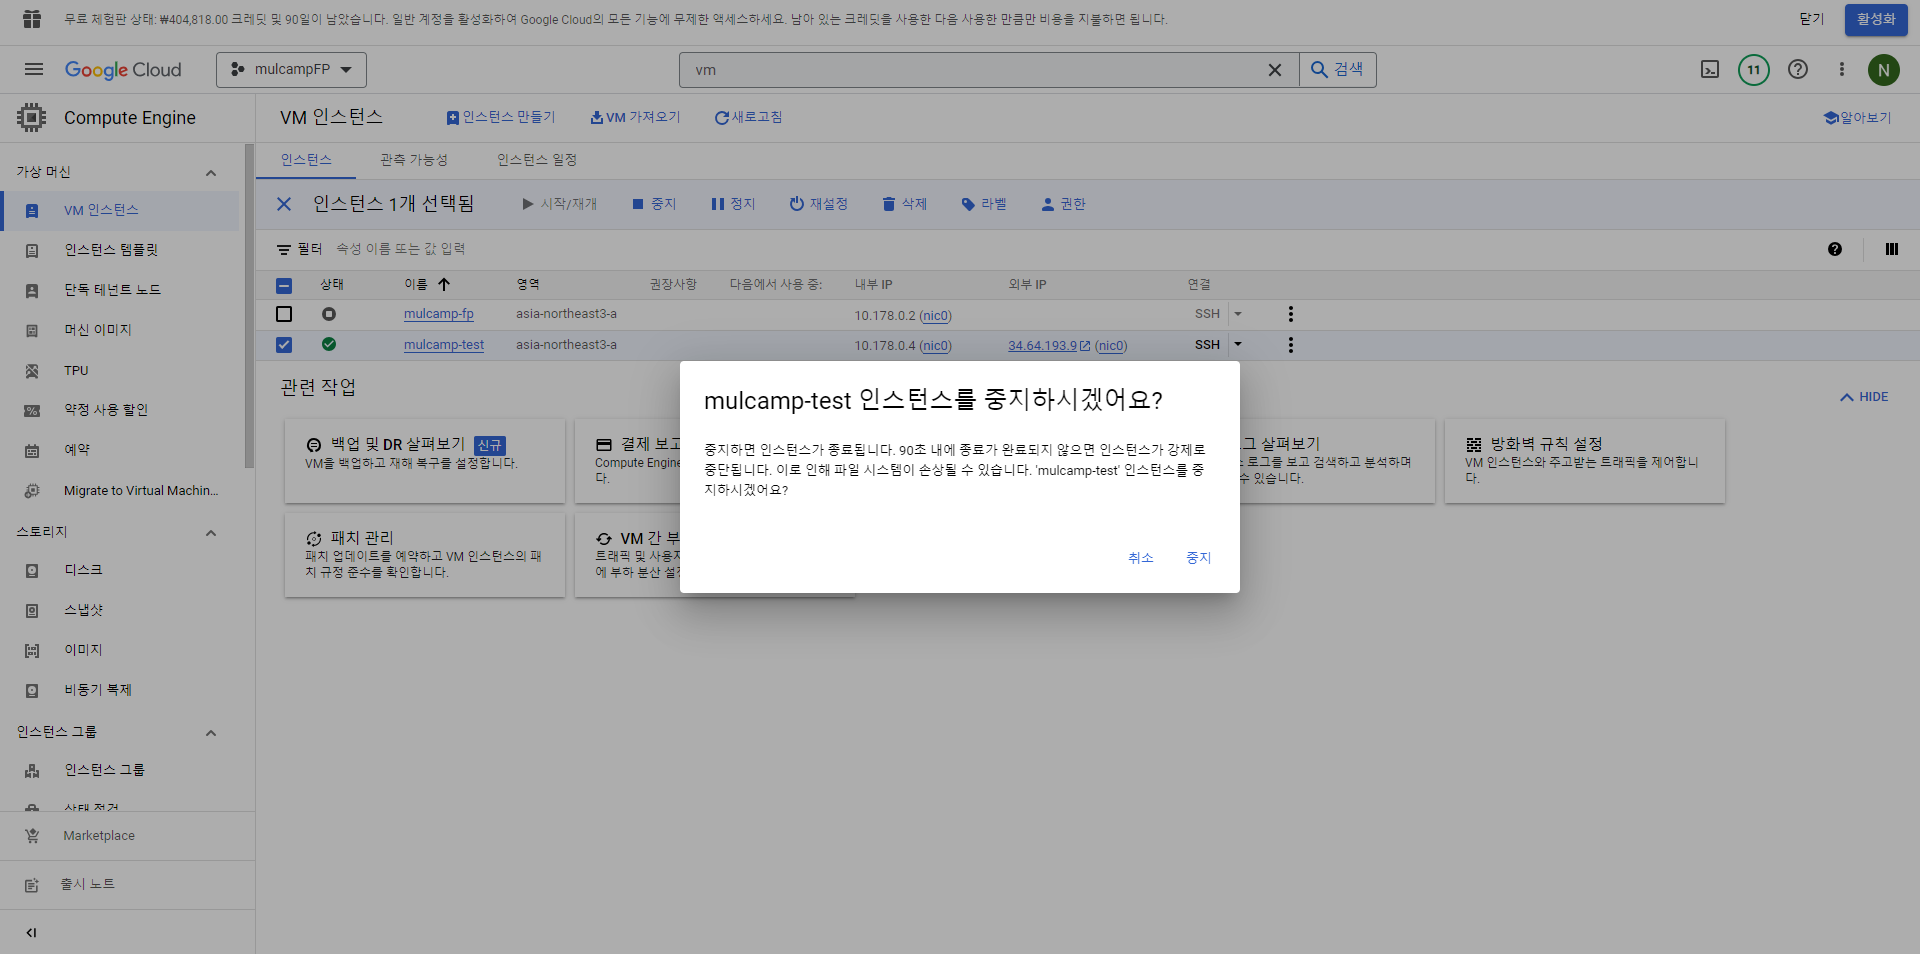Open column display options icon
1920x954 pixels.
1892,249
